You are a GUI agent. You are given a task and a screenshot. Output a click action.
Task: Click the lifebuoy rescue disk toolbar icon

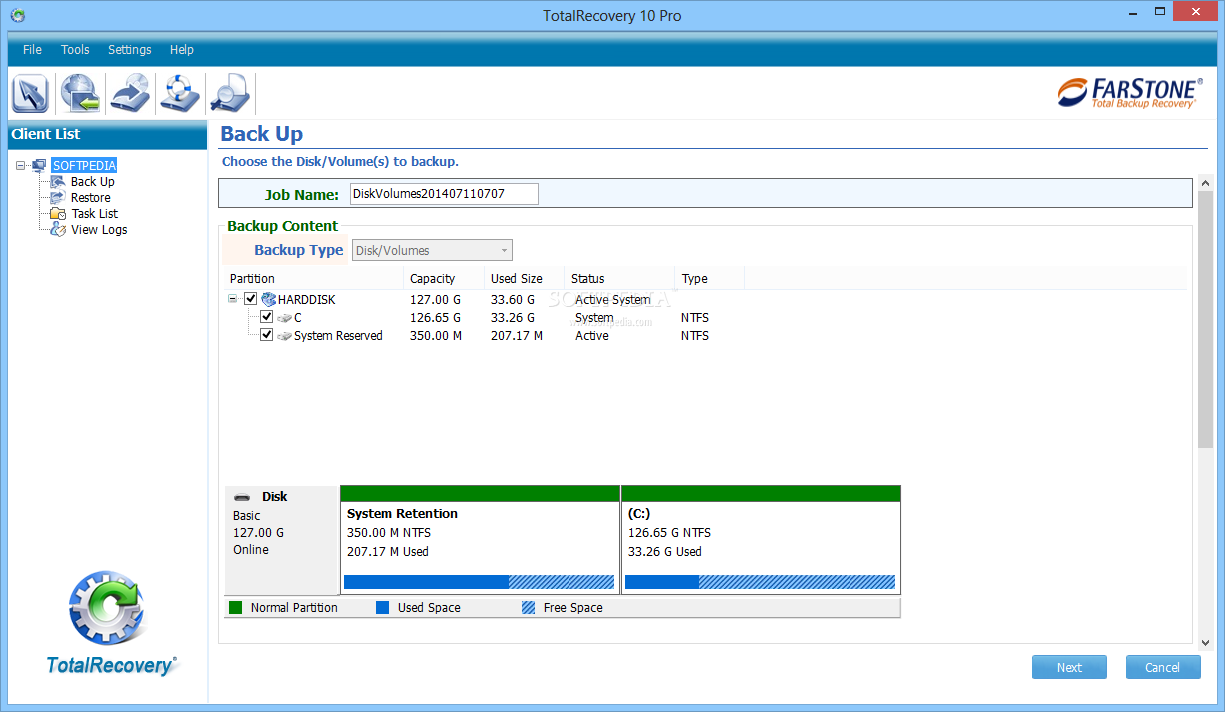pos(180,93)
